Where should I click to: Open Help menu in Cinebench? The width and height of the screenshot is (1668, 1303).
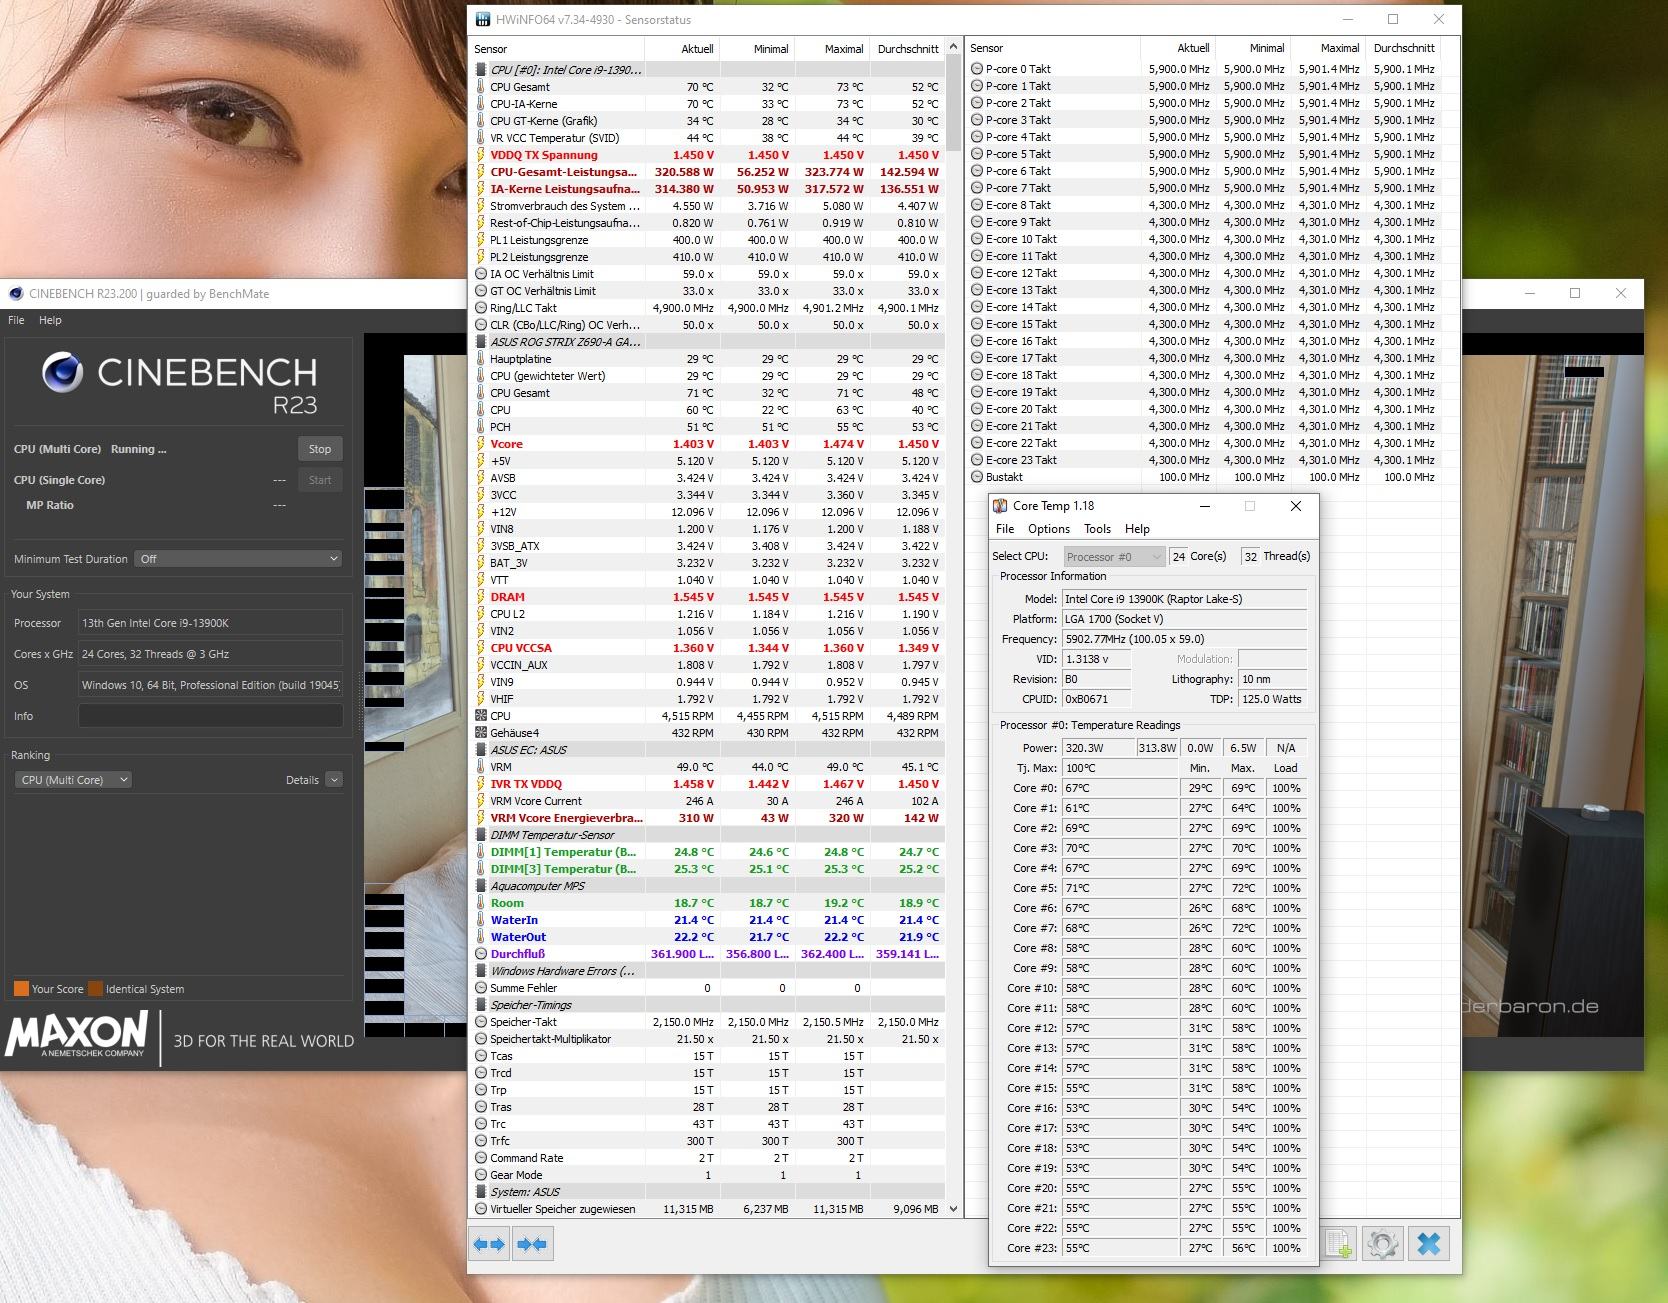50,320
